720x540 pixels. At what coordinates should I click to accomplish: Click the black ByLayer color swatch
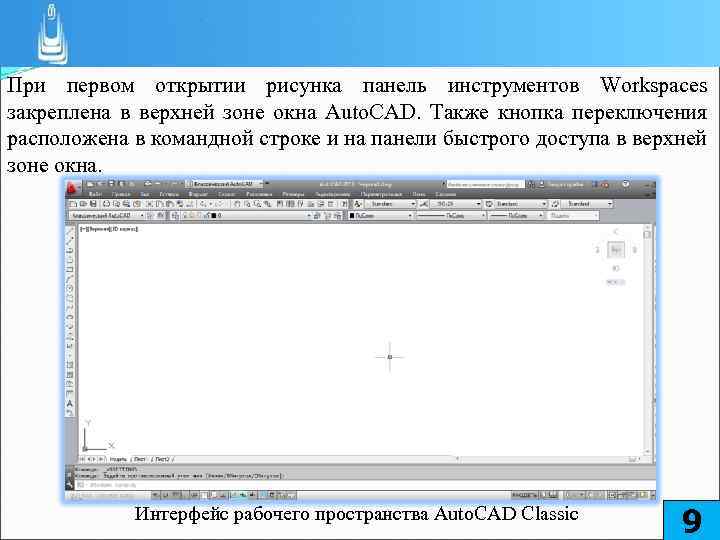352,215
